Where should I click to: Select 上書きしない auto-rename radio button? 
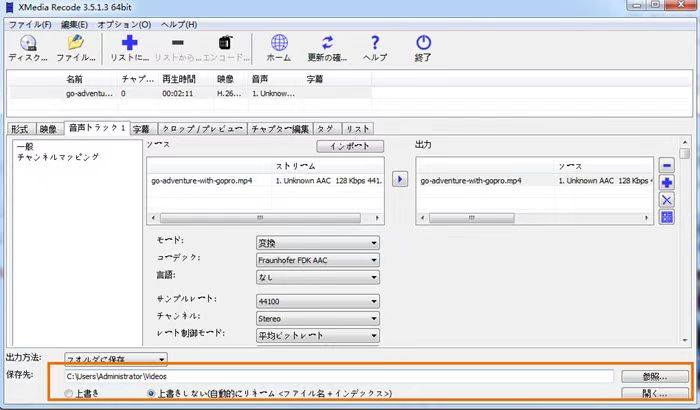tap(151, 393)
